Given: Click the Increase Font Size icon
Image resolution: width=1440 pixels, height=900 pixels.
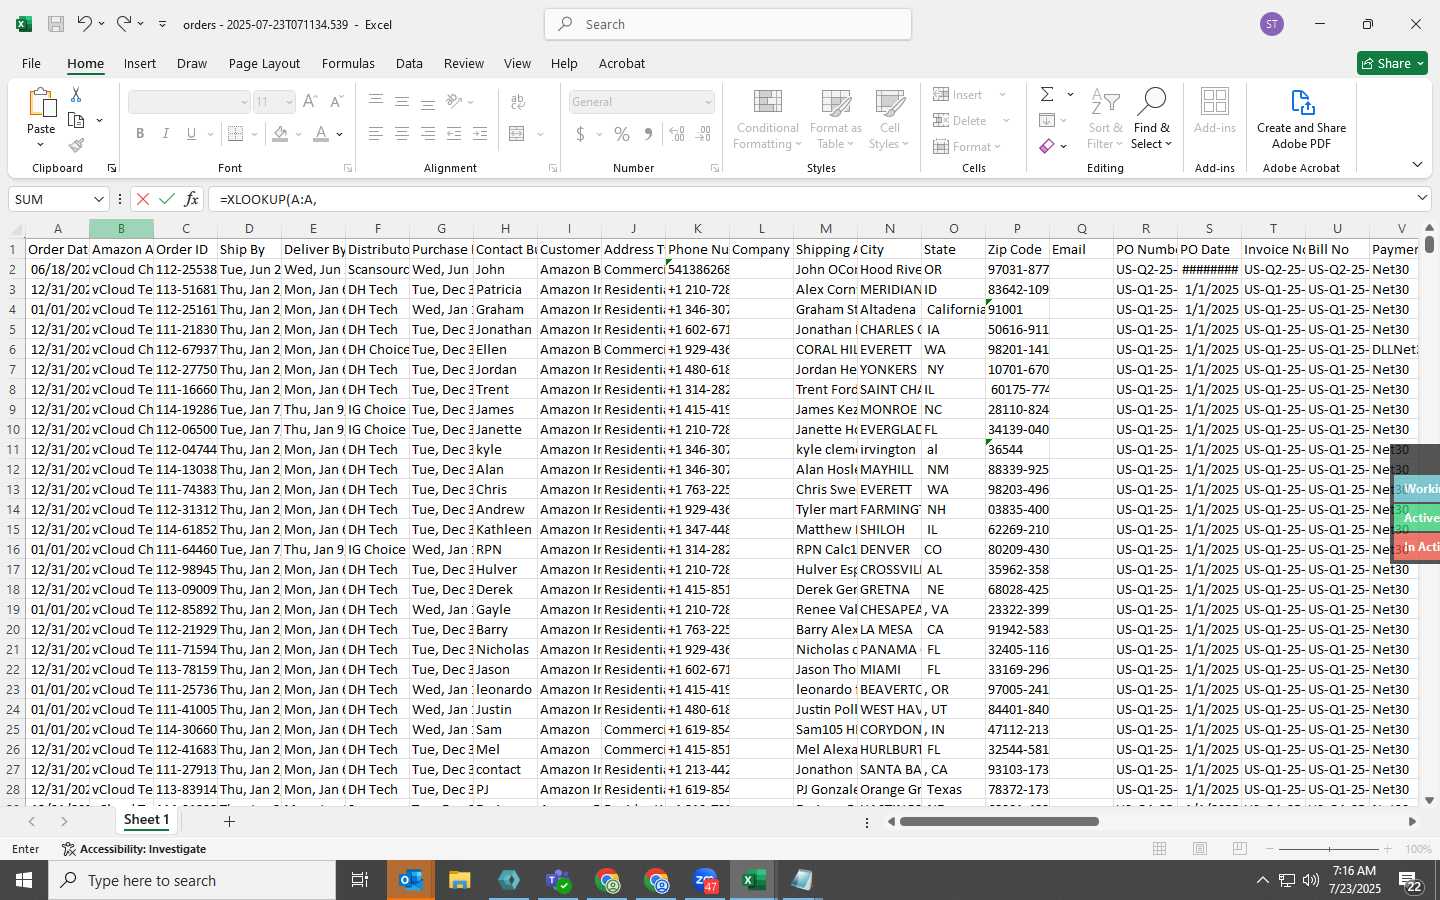Looking at the screenshot, I should [x=310, y=102].
